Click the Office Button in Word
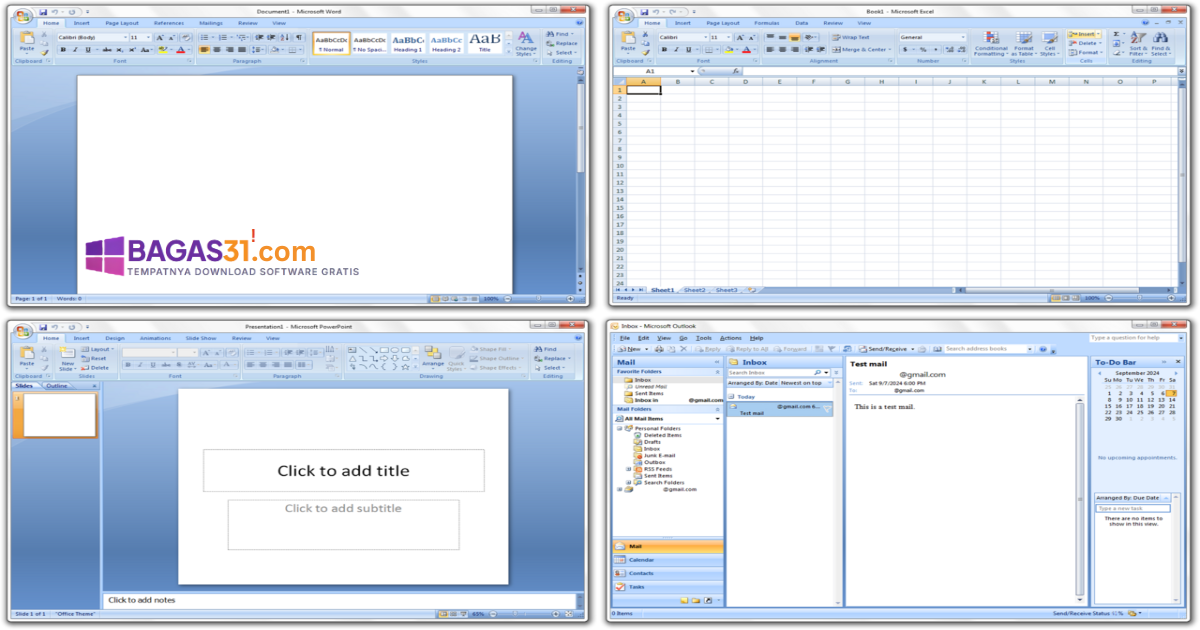Image resolution: width=1200 pixels, height=630 pixels. point(24,16)
